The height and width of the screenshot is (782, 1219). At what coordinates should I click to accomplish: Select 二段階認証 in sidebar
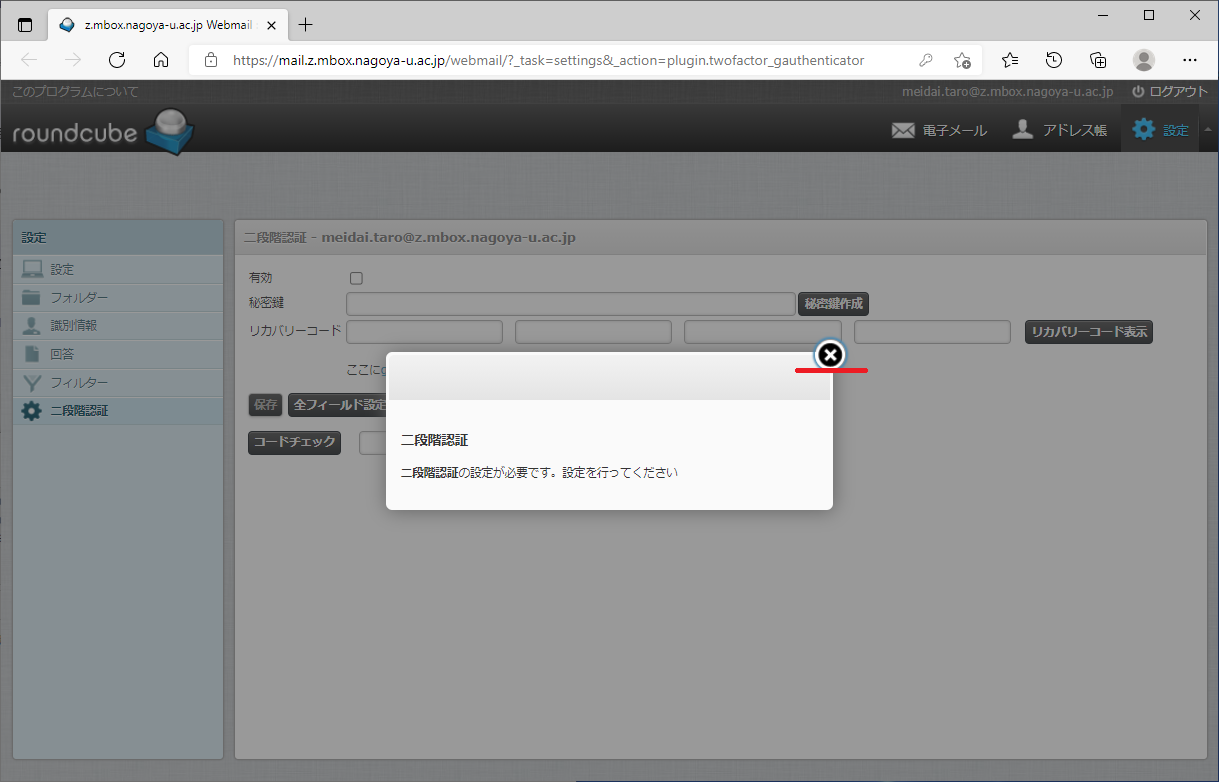(x=79, y=410)
